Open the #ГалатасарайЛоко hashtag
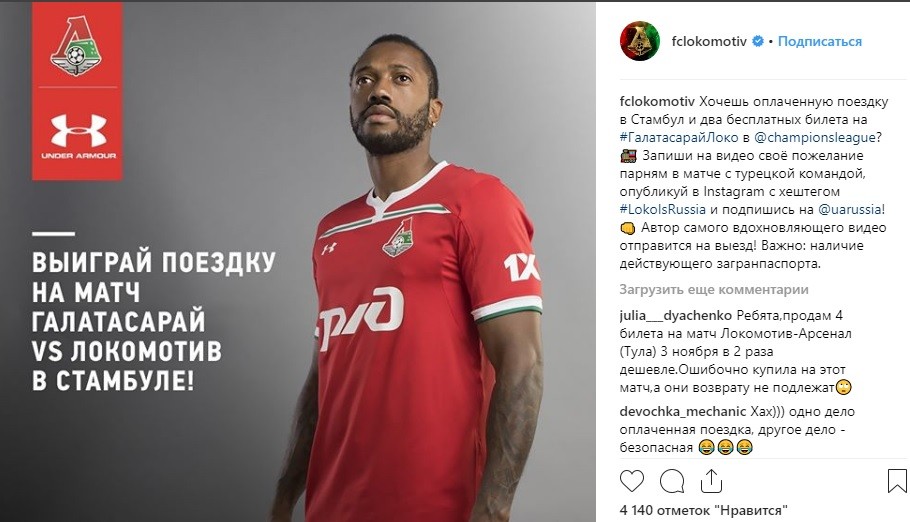The image size is (910, 522). (x=679, y=138)
